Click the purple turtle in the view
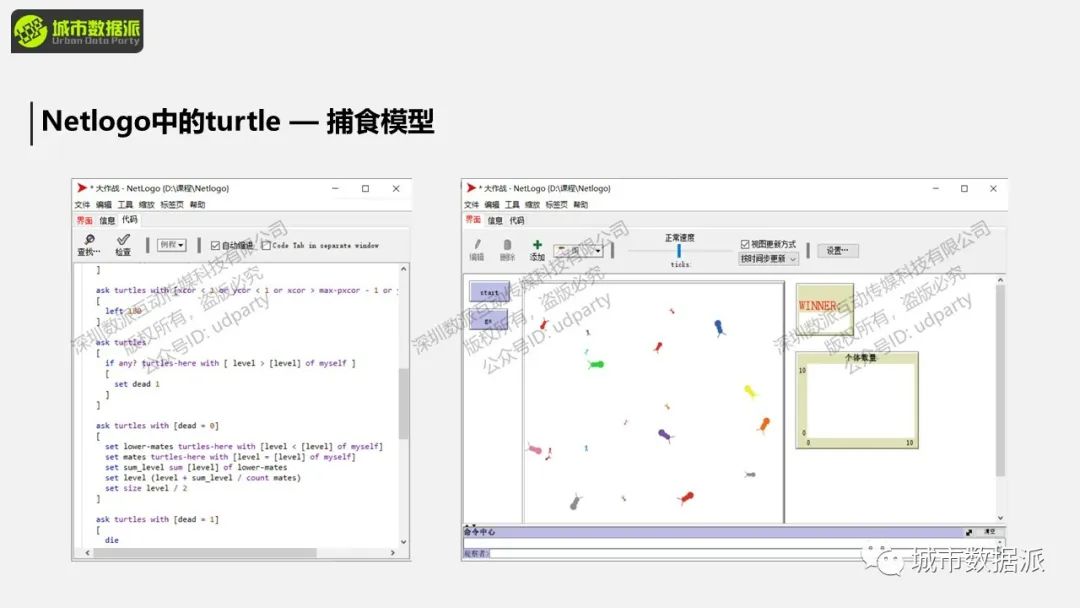The width and height of the screenshot is (1080, 608). point(665,435)
